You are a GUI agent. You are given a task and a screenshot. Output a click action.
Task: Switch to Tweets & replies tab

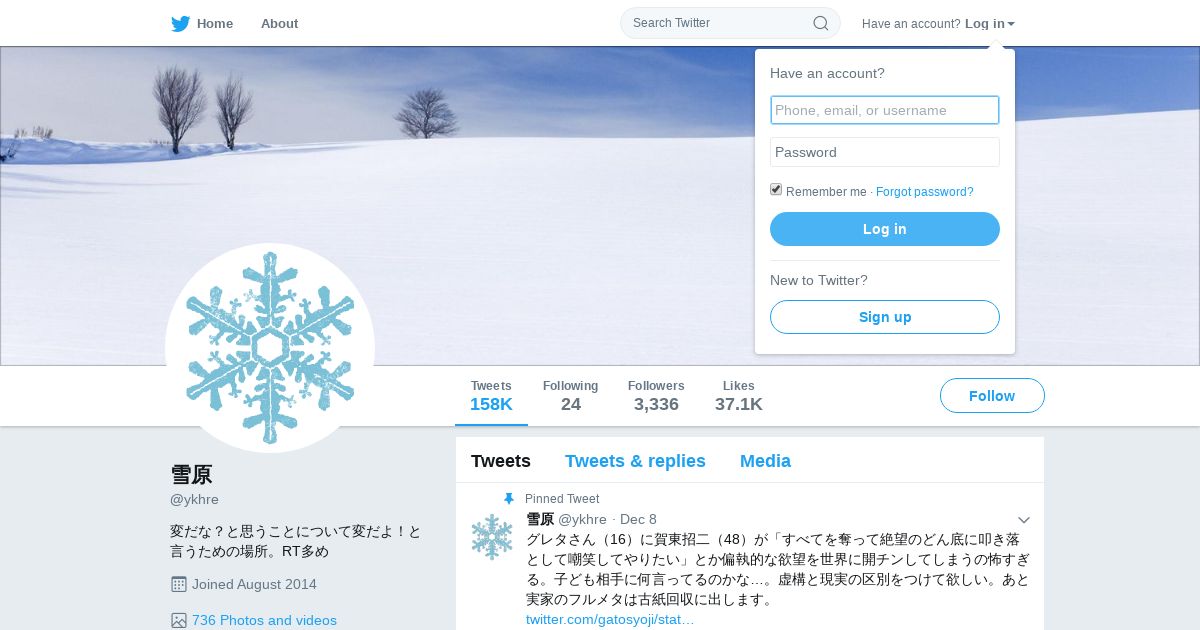[635, 461]
